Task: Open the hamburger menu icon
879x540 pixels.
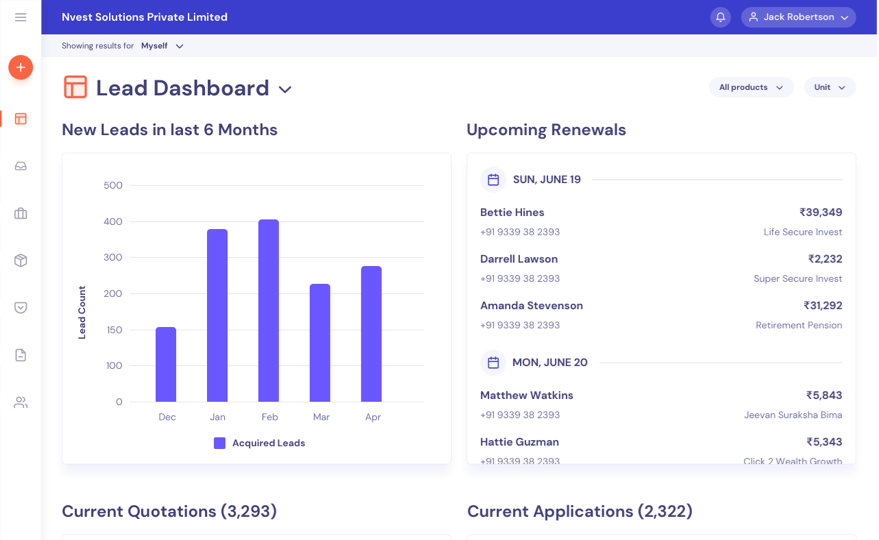Action: pos(20,17)
